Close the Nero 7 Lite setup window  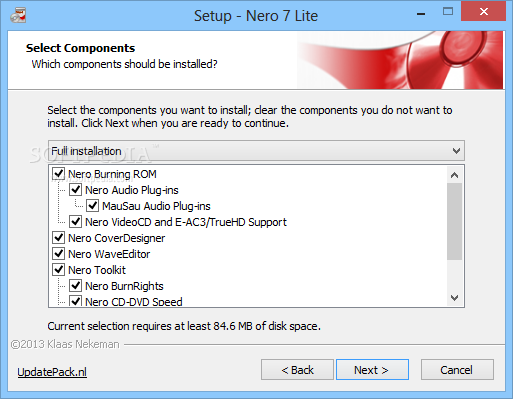pyautogui.click(x=483, y=12)
